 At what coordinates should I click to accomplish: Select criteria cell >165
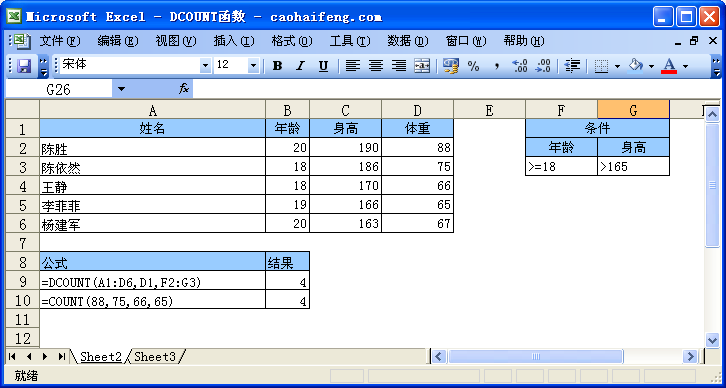pos(633,166)
